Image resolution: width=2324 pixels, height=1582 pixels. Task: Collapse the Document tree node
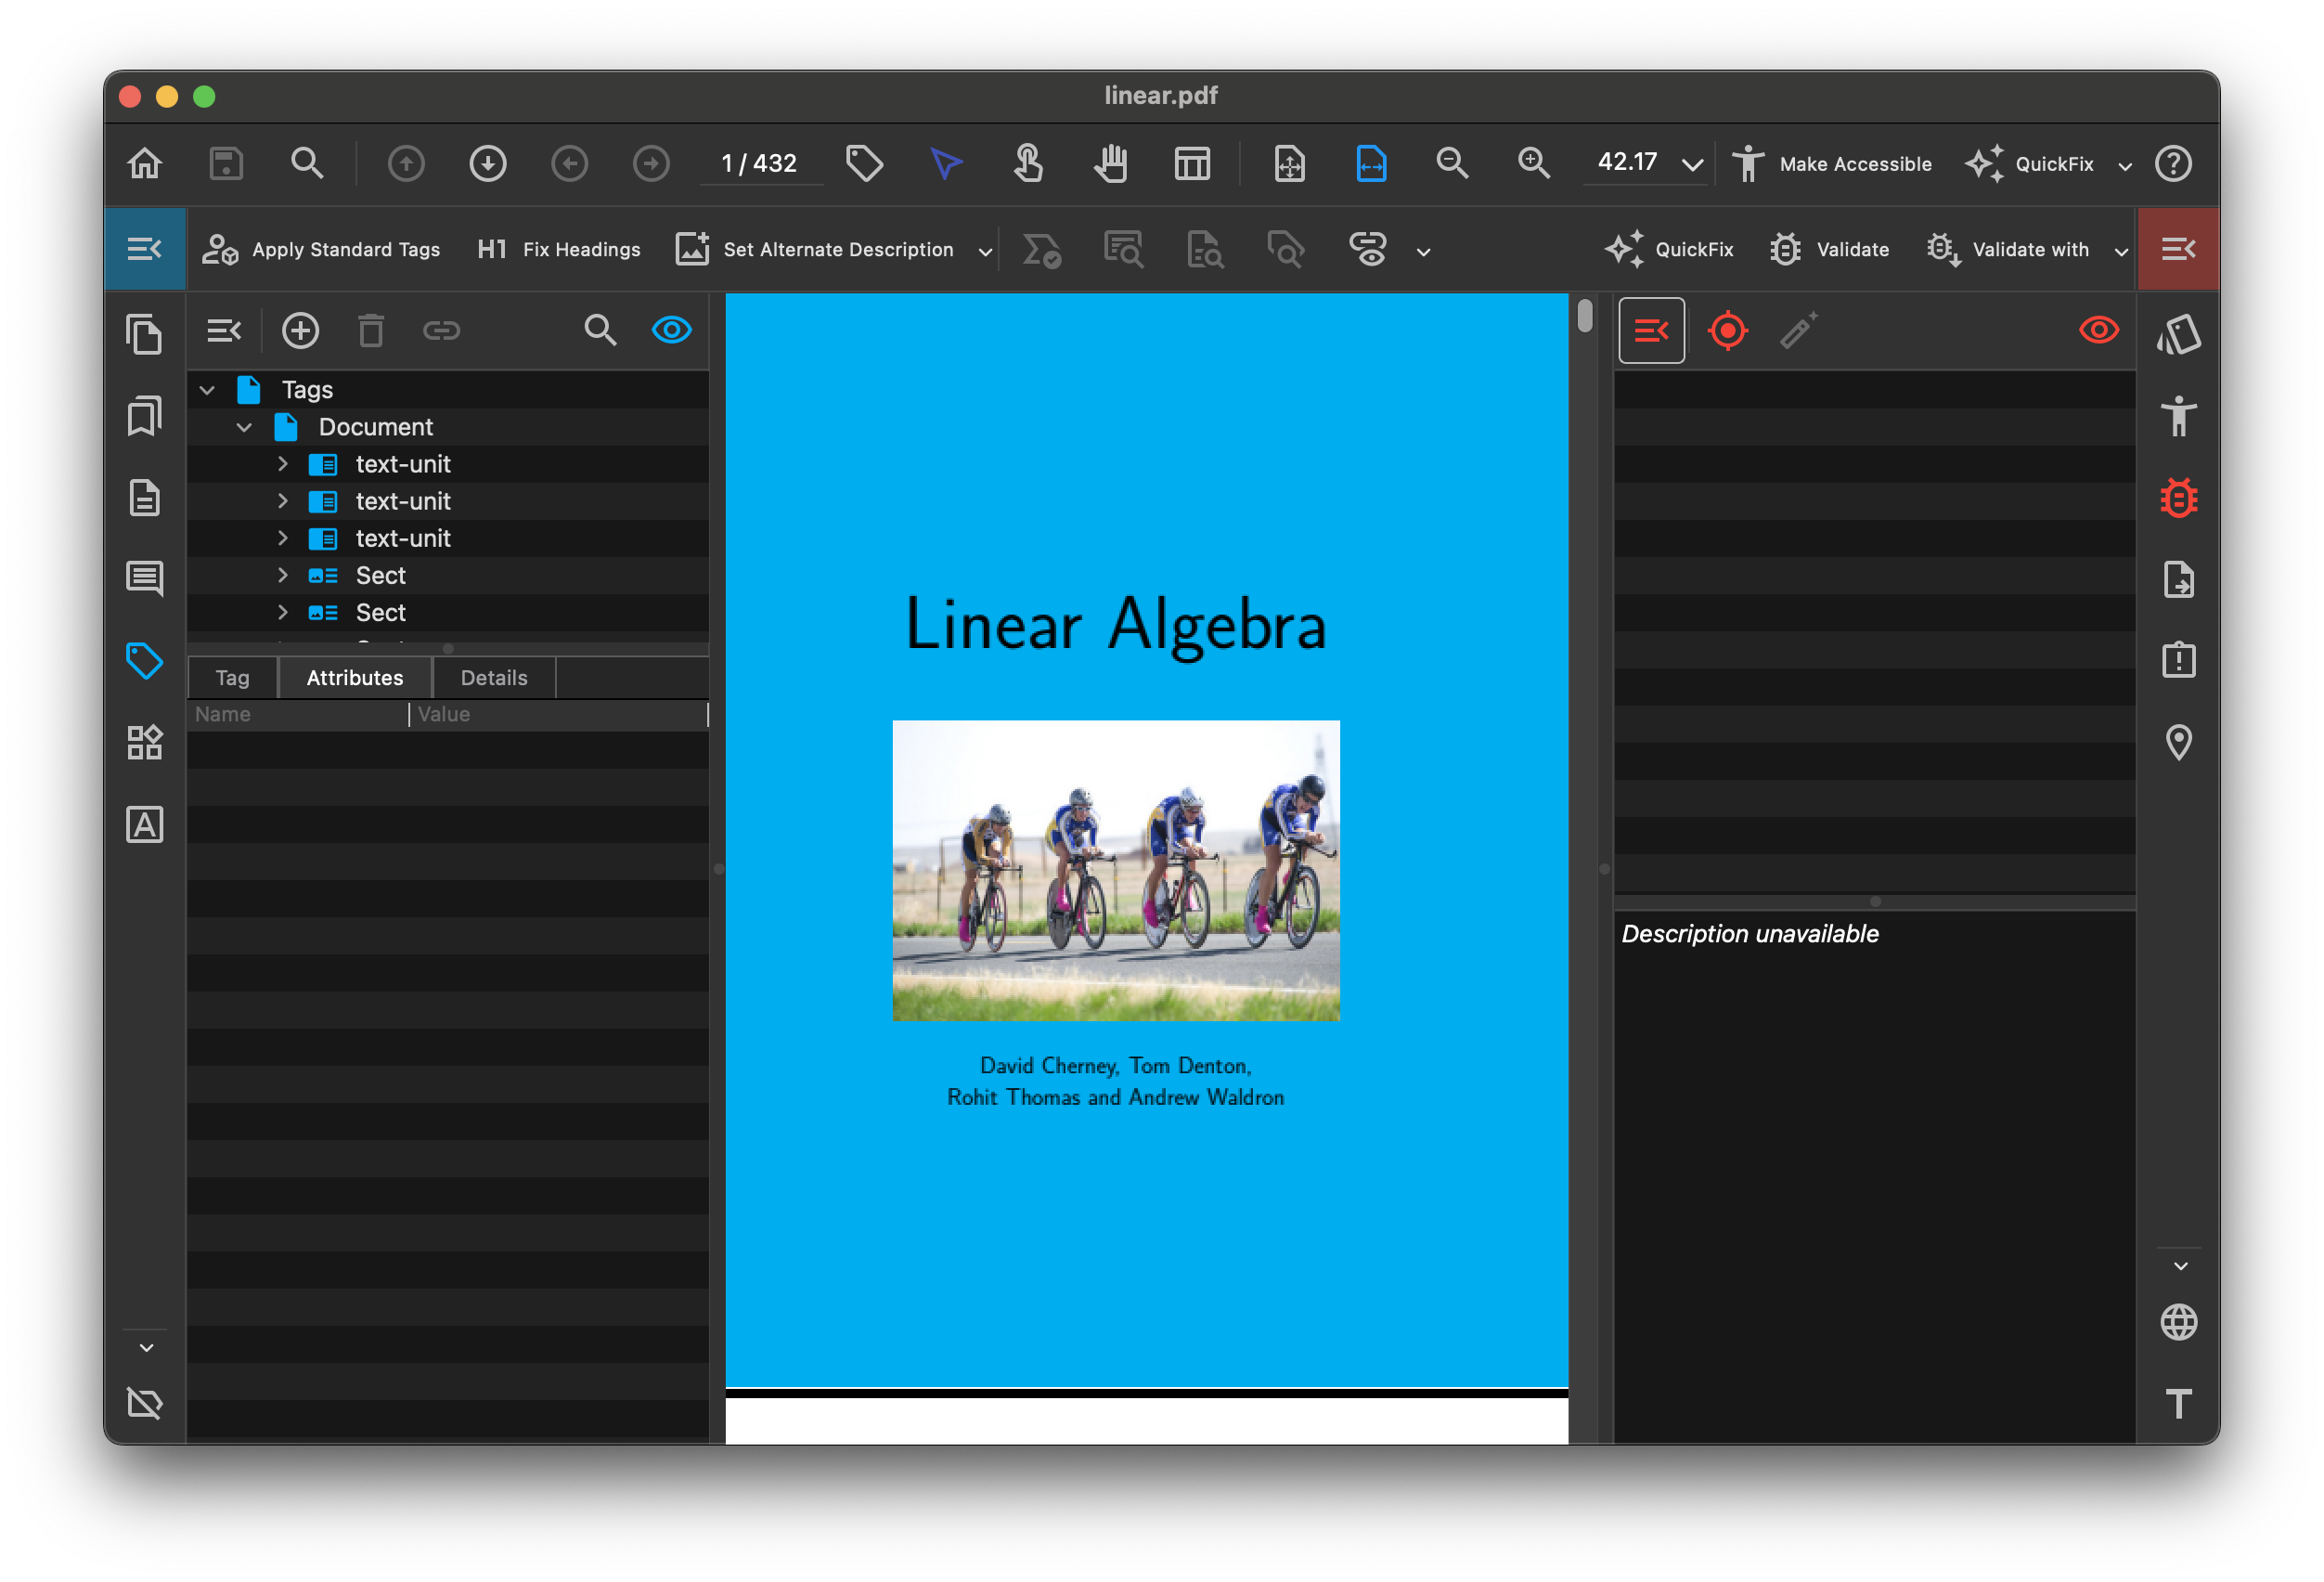[x=244, y=427]
